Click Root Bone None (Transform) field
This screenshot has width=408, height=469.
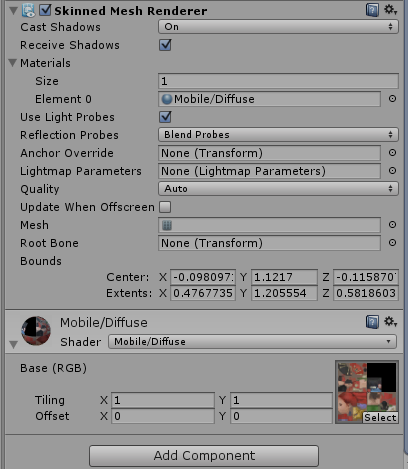269,243
